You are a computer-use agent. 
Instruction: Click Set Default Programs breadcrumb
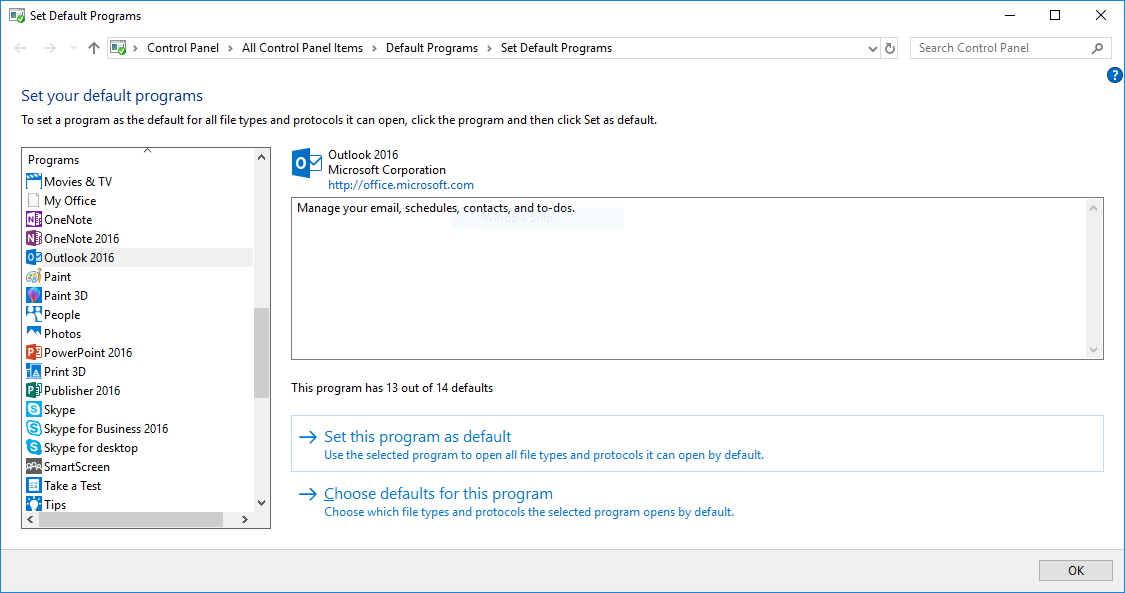556,48
